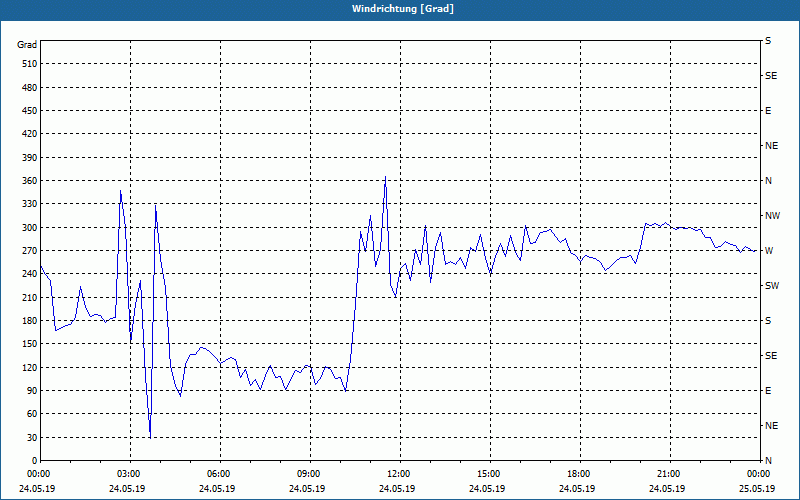Viewport: 800px width, 500px height.
Task: Click the 21:00 time label
Action: click(666, 474)
